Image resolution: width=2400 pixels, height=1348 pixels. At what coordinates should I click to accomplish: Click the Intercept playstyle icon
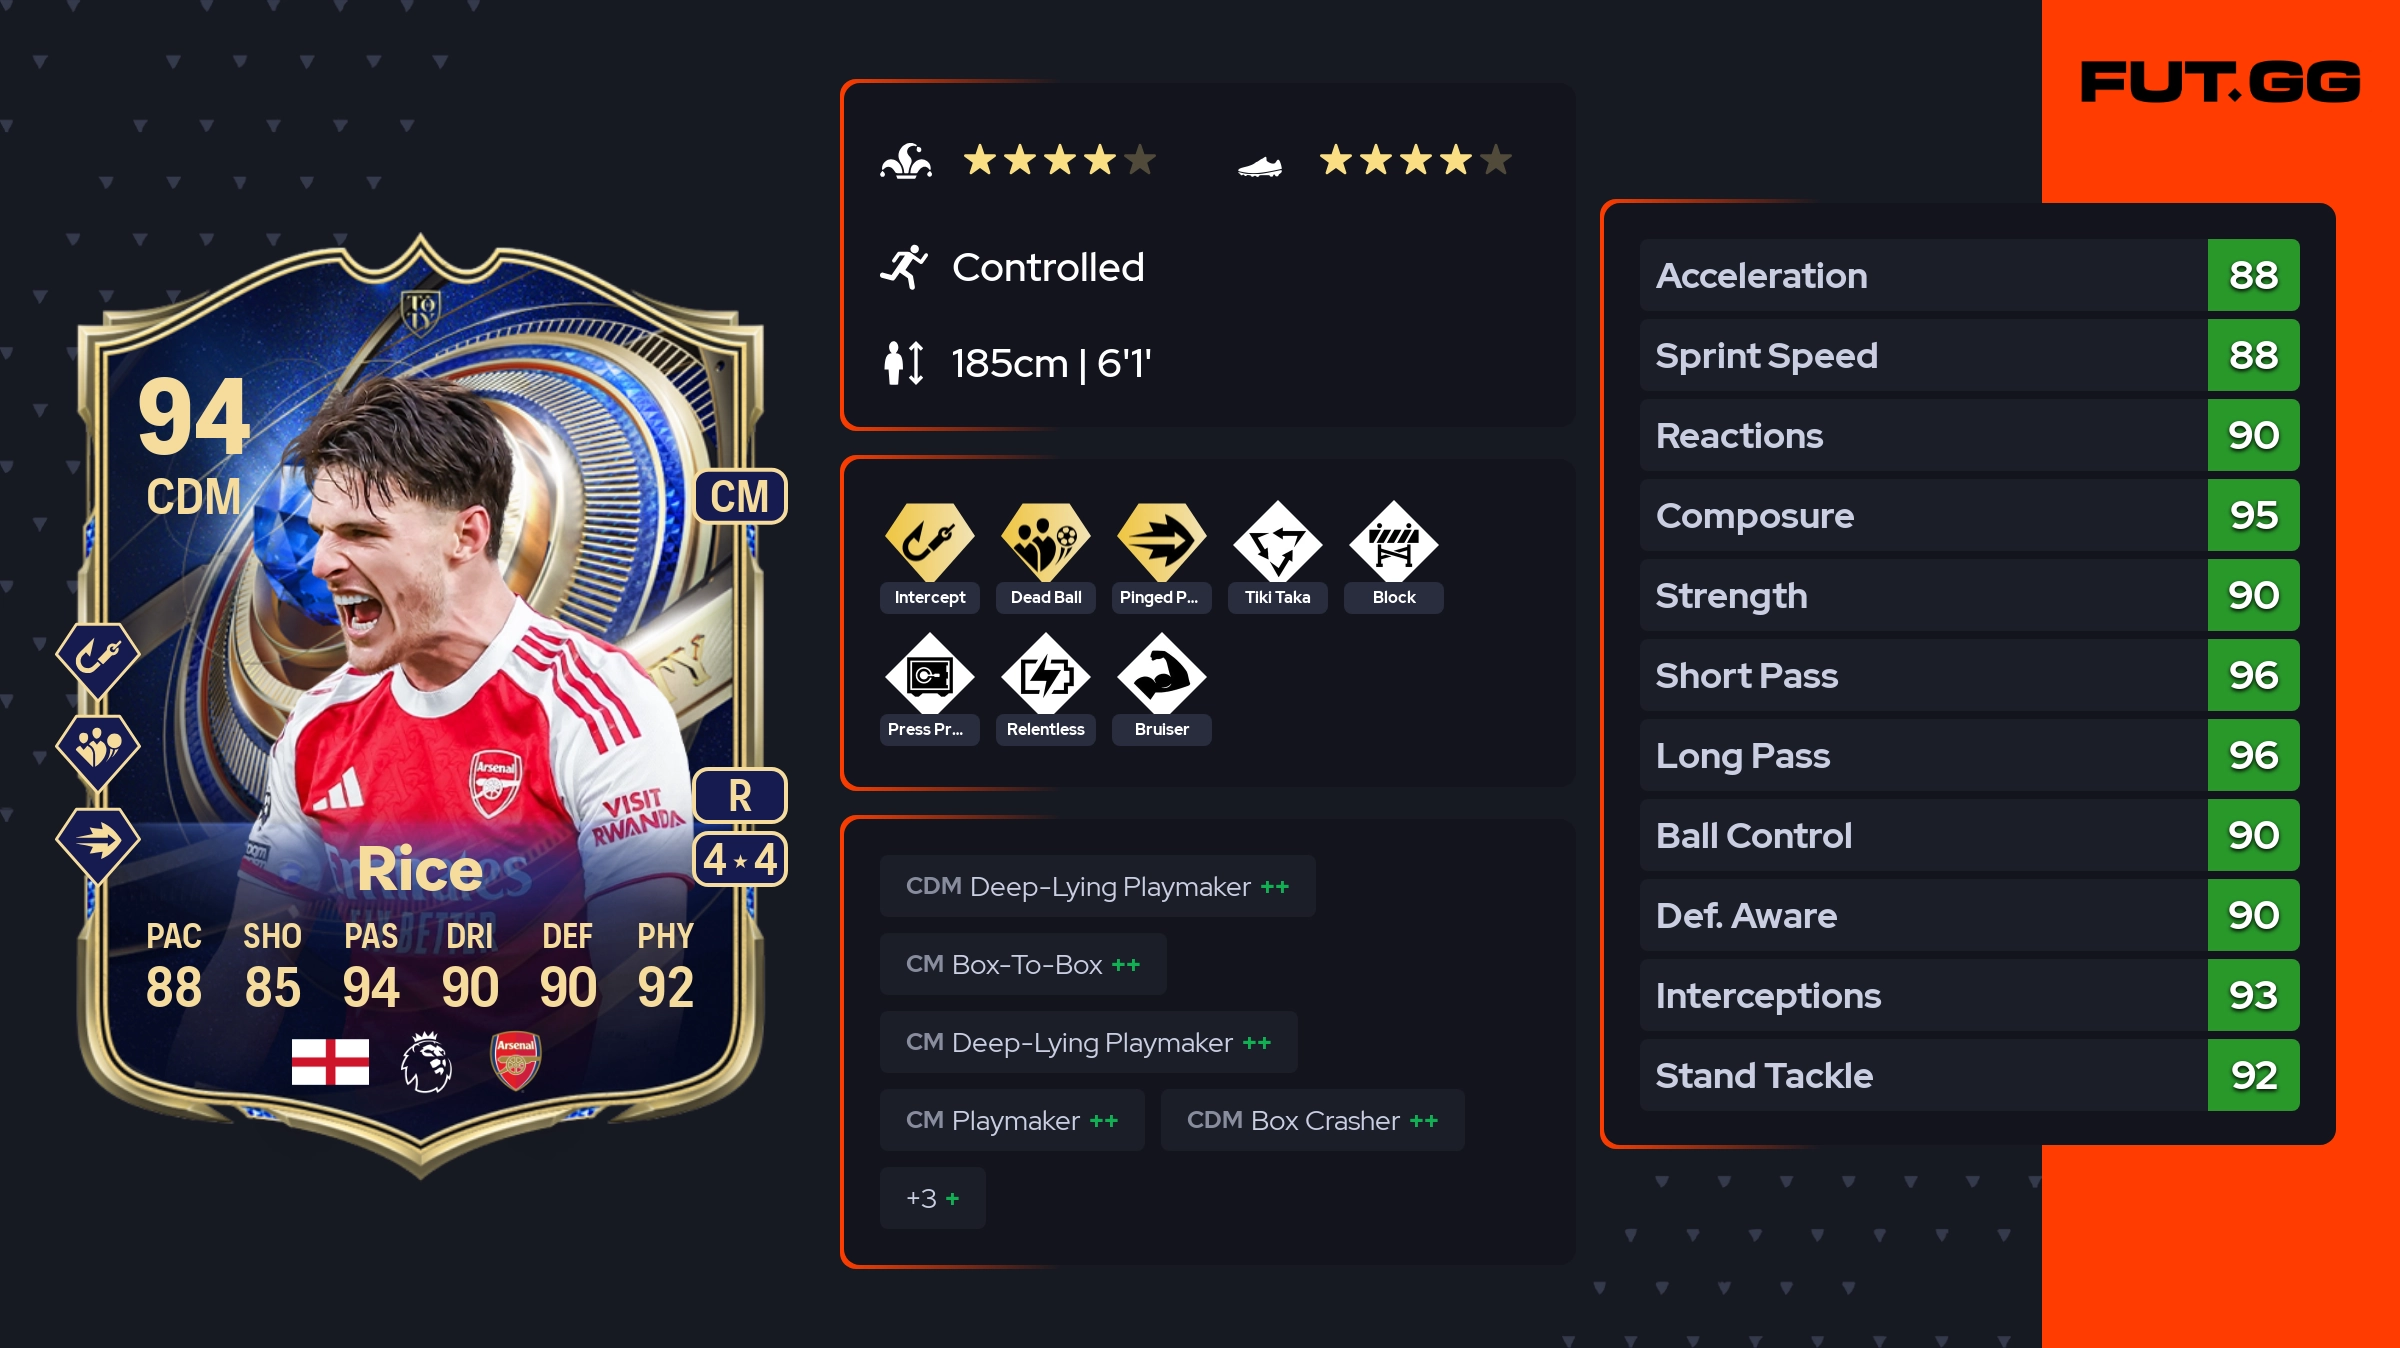(929, 542)
